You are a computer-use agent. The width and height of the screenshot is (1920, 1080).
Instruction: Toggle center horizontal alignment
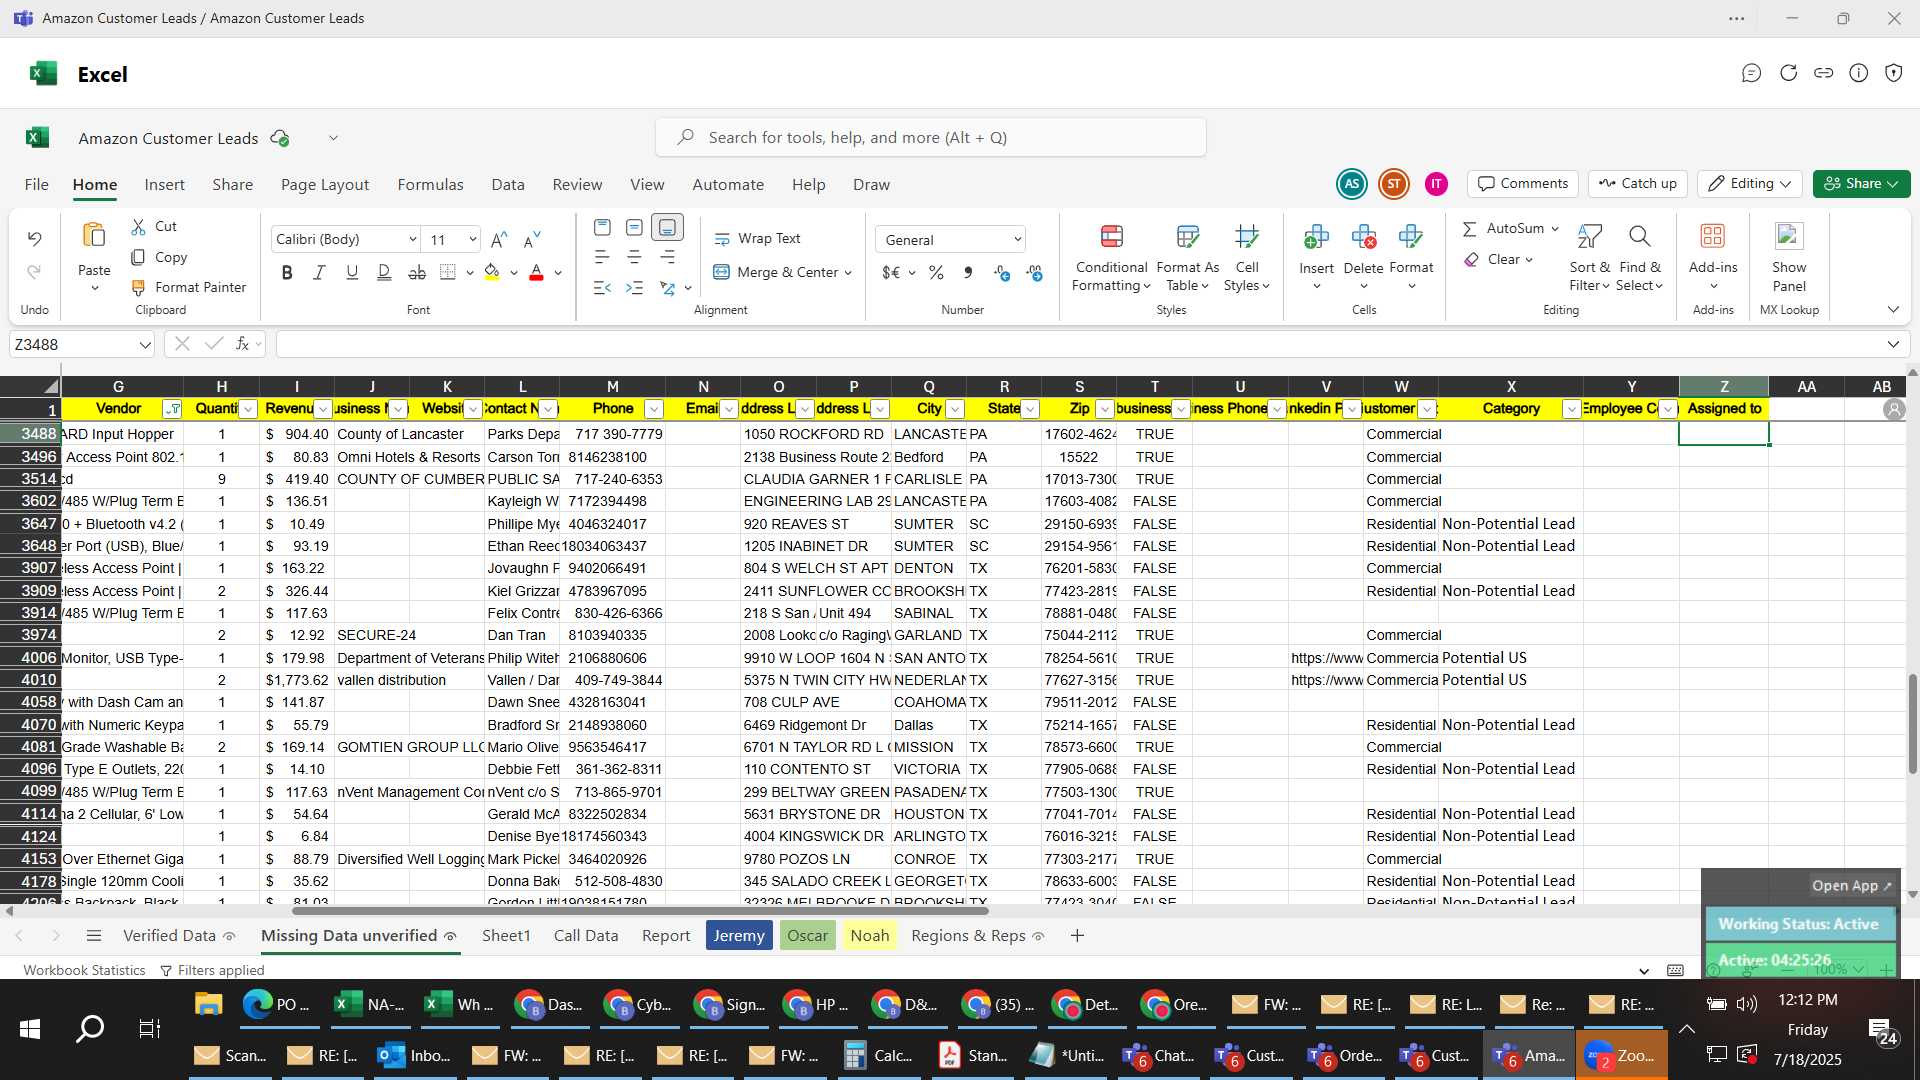pyautogui.click(x=634, y=258)
